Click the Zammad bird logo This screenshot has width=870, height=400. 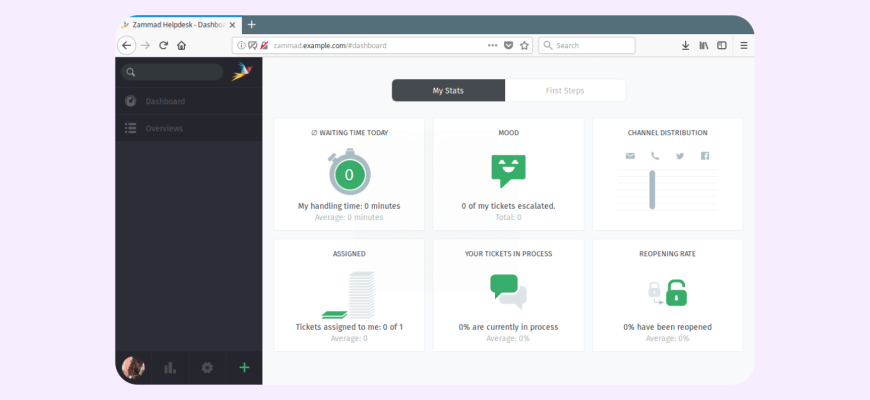[242, 72]
